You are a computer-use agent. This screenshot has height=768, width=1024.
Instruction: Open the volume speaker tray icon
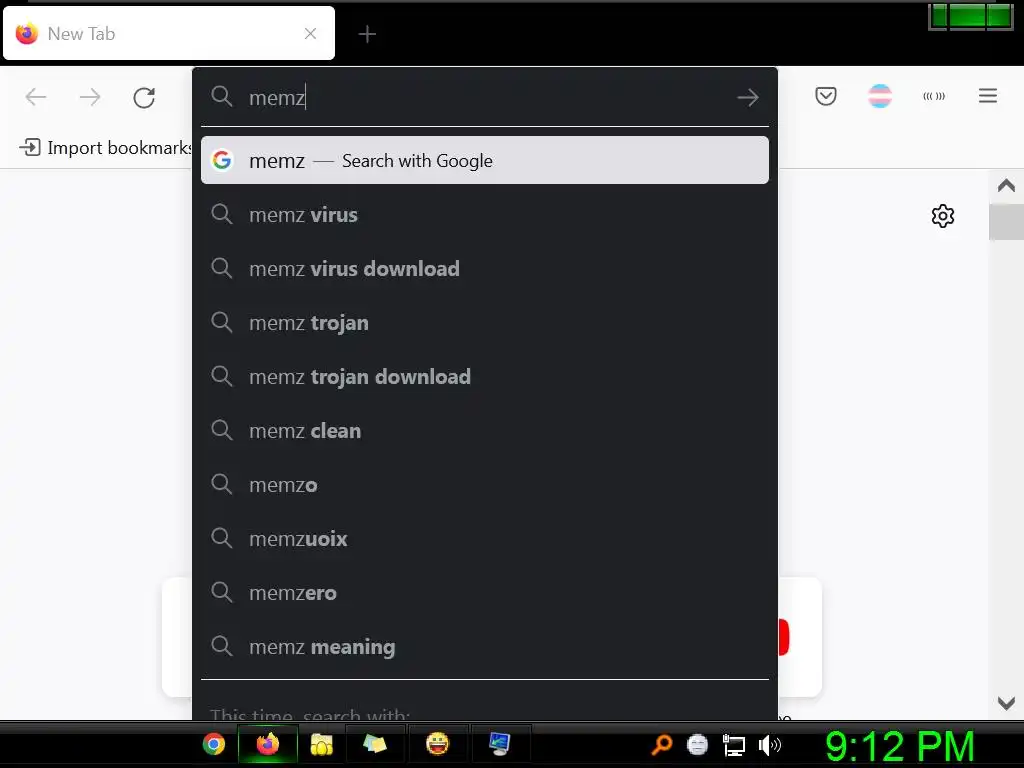(769, 744)
